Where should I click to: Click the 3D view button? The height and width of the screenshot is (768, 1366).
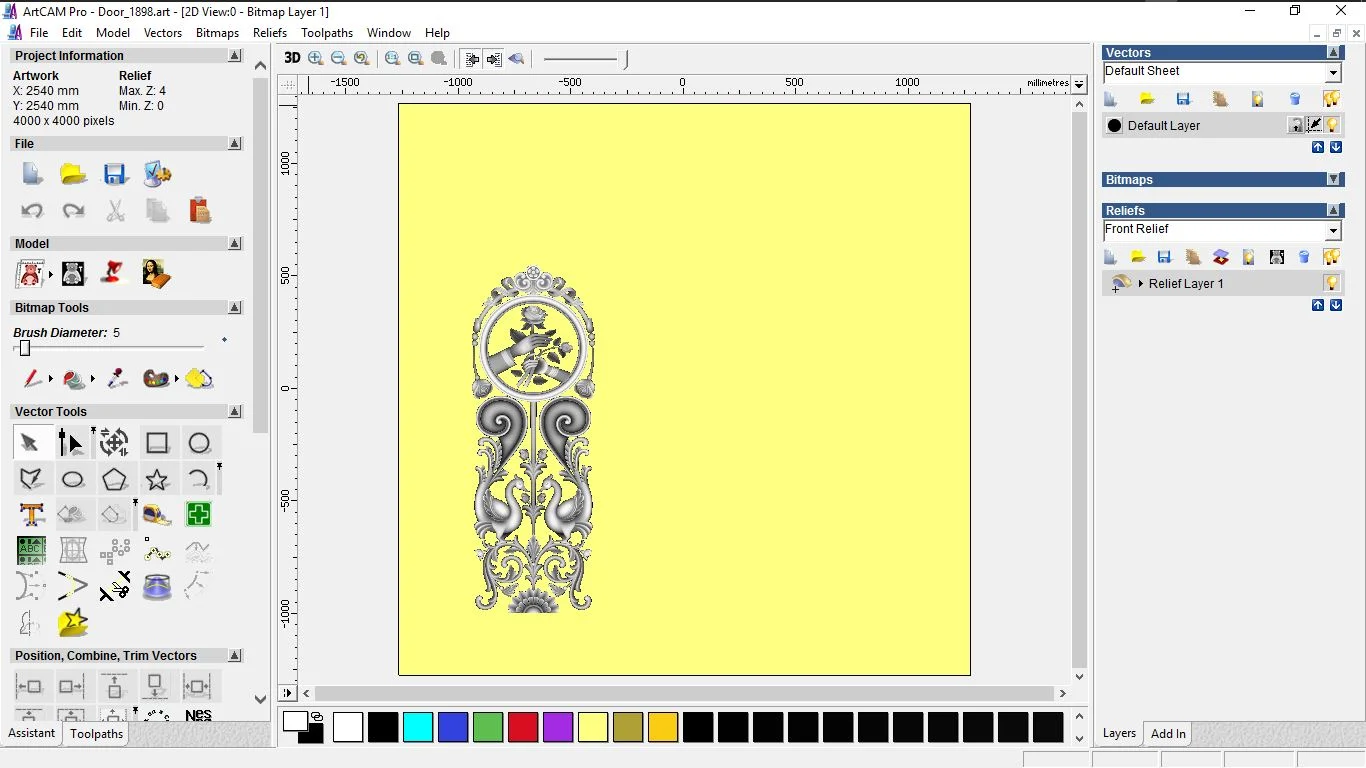pyautogui.click(x=292, y=58)
